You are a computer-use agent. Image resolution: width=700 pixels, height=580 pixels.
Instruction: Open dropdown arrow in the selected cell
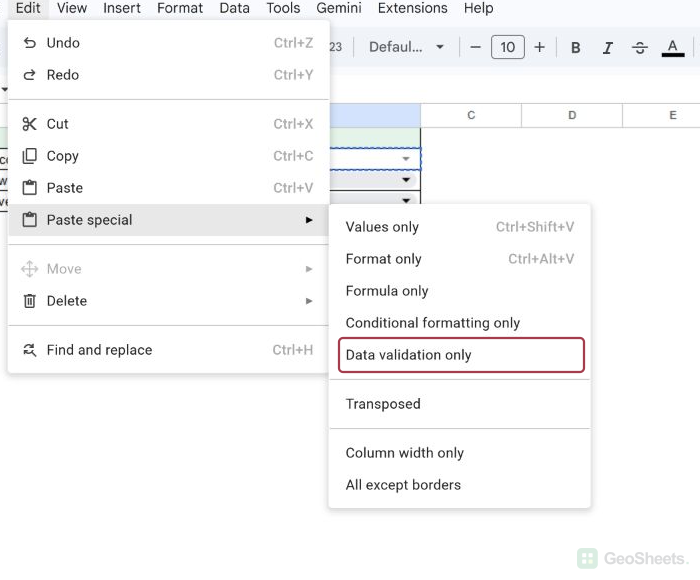405,159
